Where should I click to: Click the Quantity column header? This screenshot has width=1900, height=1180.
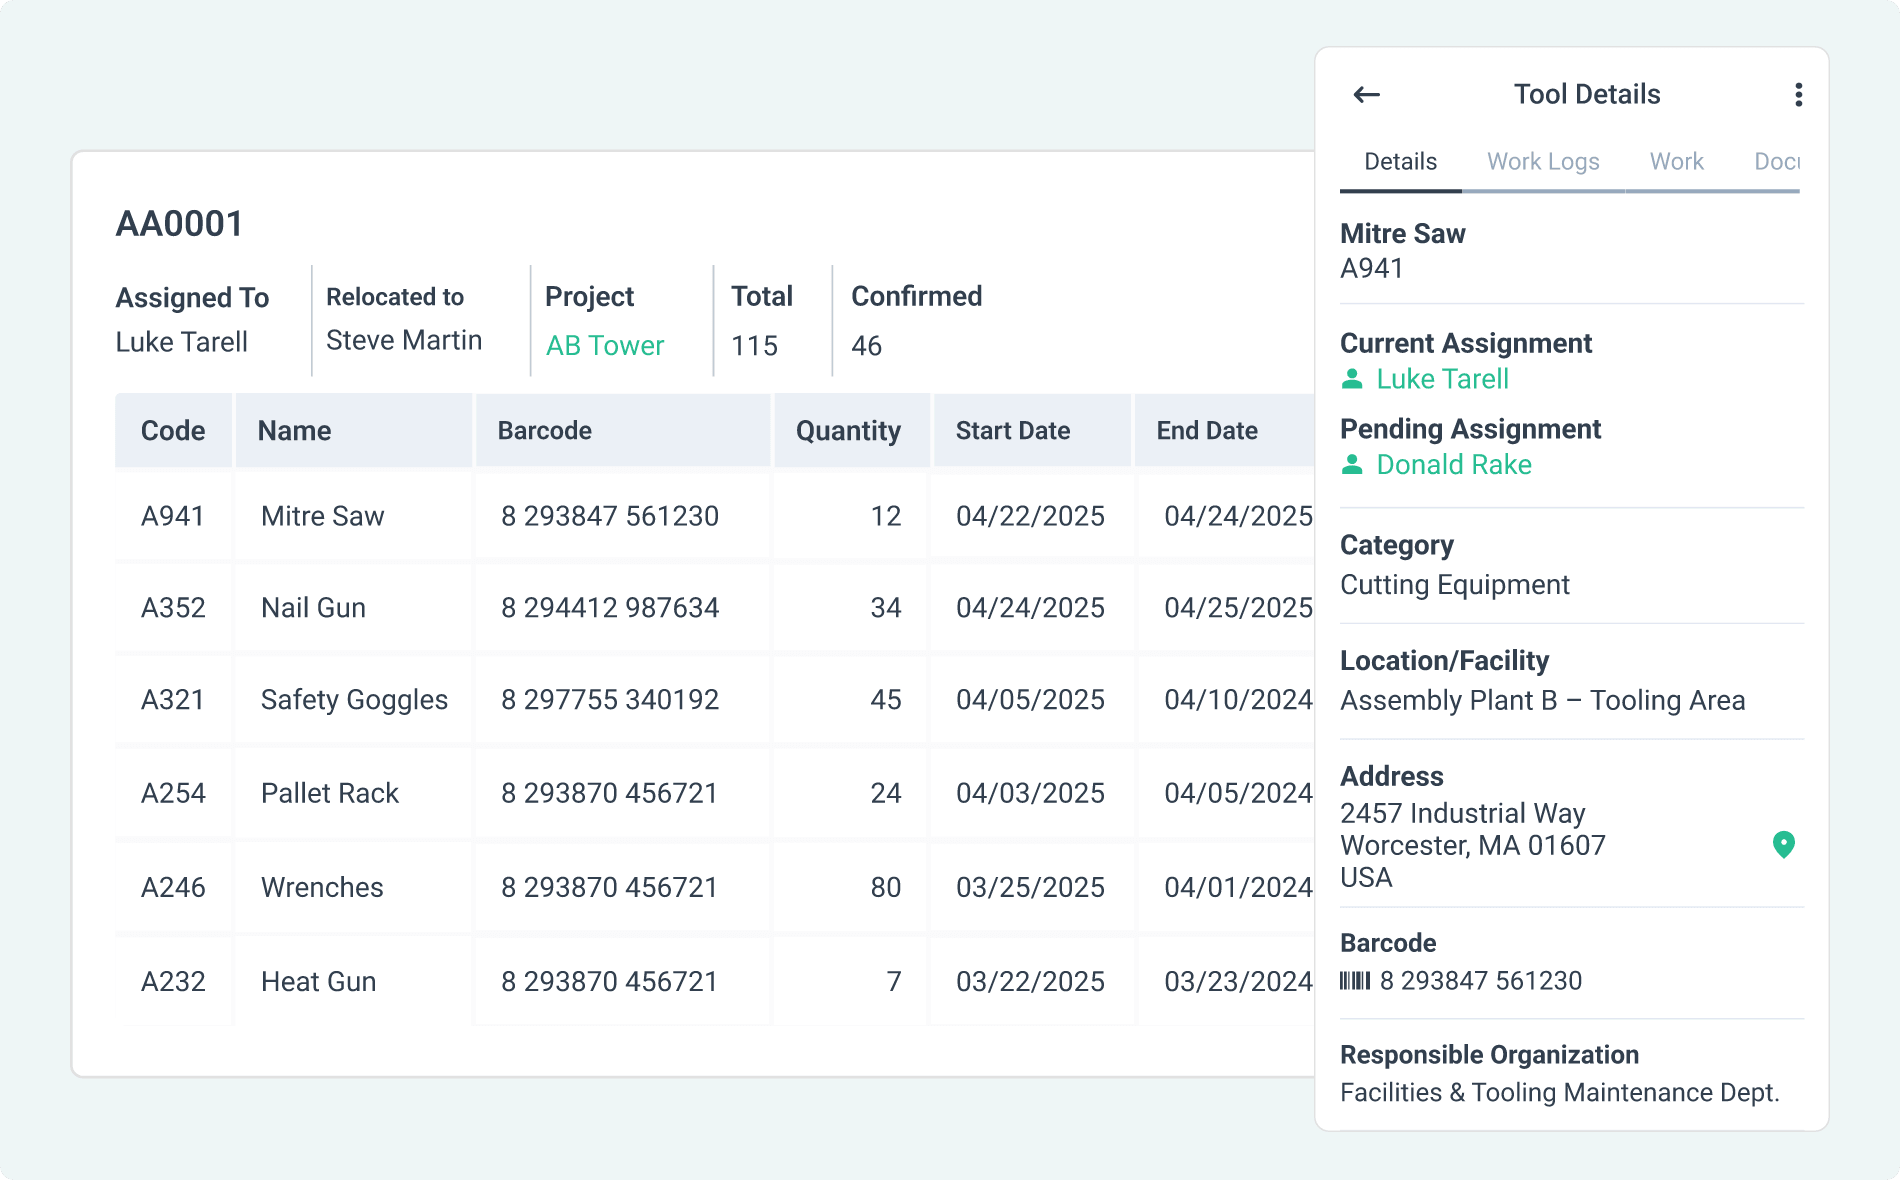coord(848,430)
